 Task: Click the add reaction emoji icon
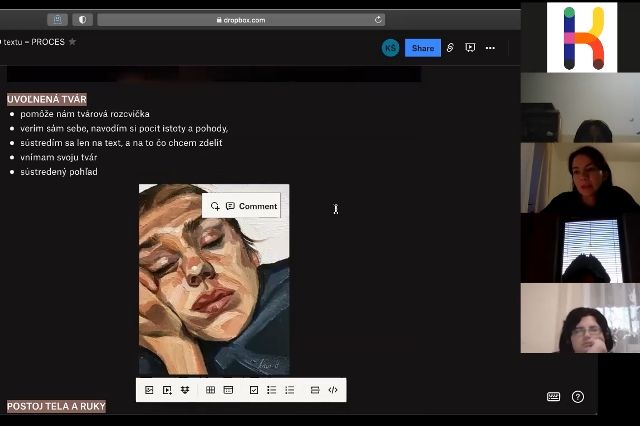click(215, 206)
